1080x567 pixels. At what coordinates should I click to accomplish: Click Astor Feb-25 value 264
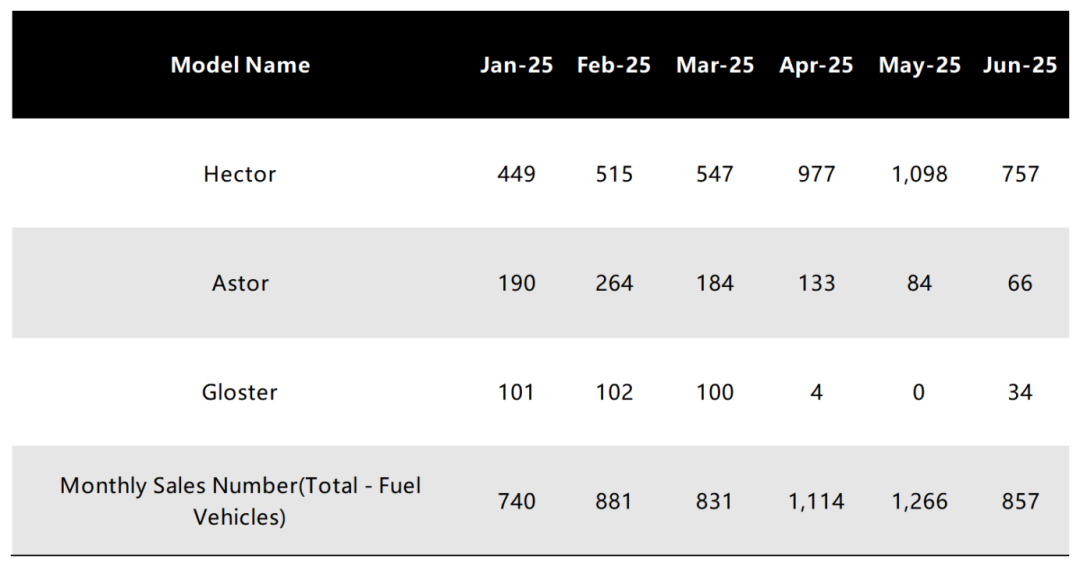coord(614,283)
